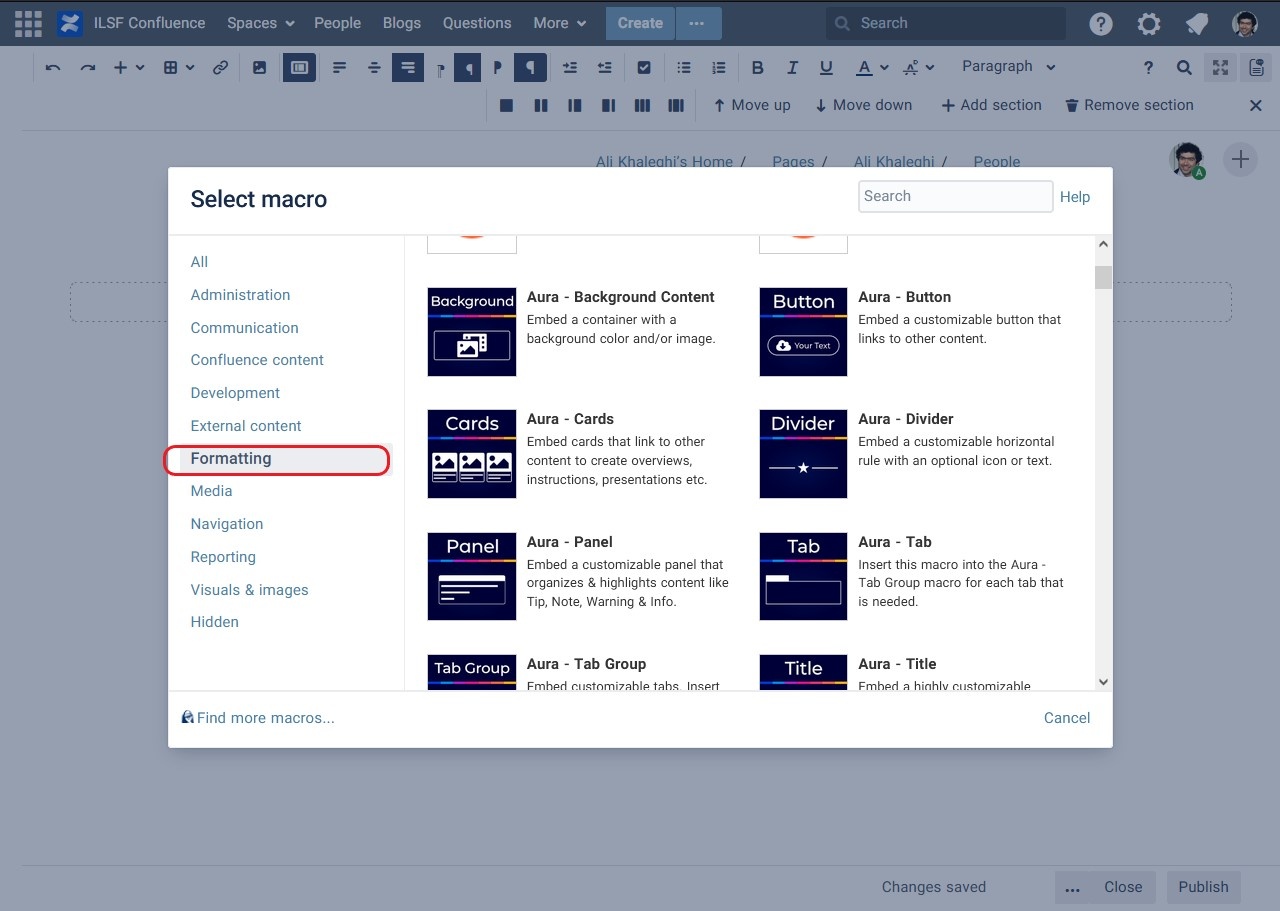This screenshot has height=911, width=1280.
Task: Select the Visuals & images category
Action: [x=249, y=590]
